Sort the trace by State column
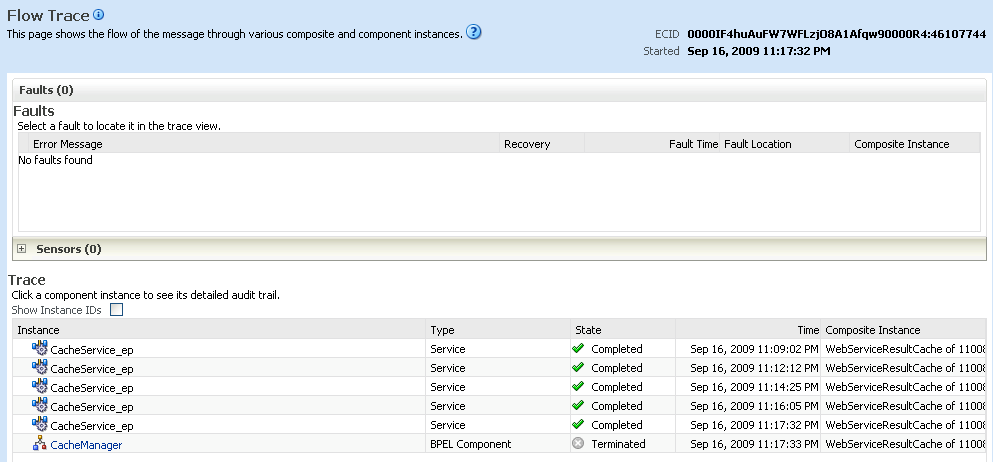 [588, 330]
